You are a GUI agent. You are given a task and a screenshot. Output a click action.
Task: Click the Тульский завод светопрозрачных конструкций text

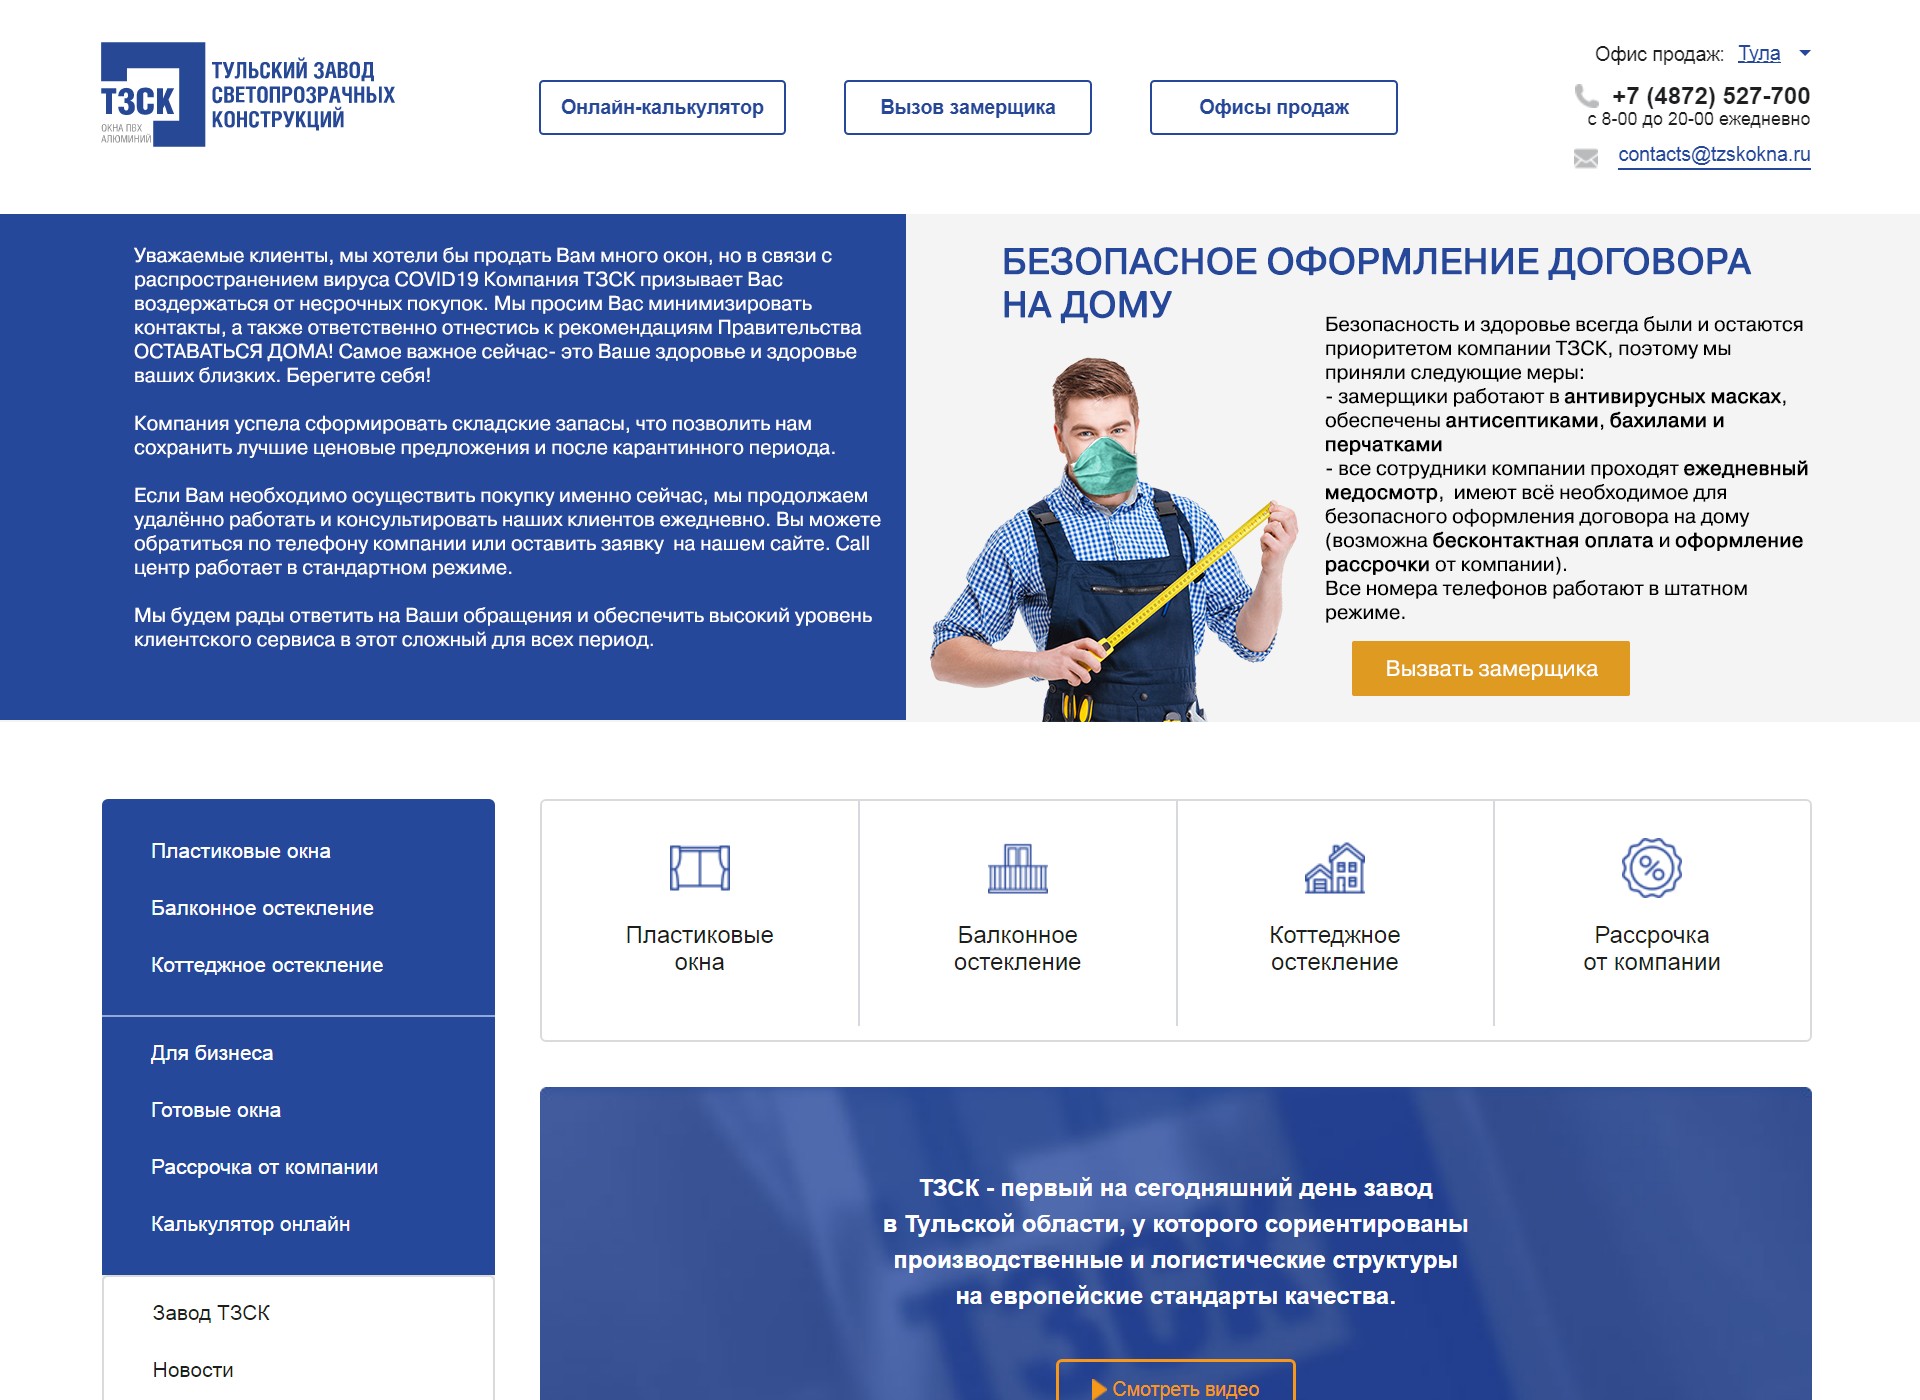click(x=303, y=95)
